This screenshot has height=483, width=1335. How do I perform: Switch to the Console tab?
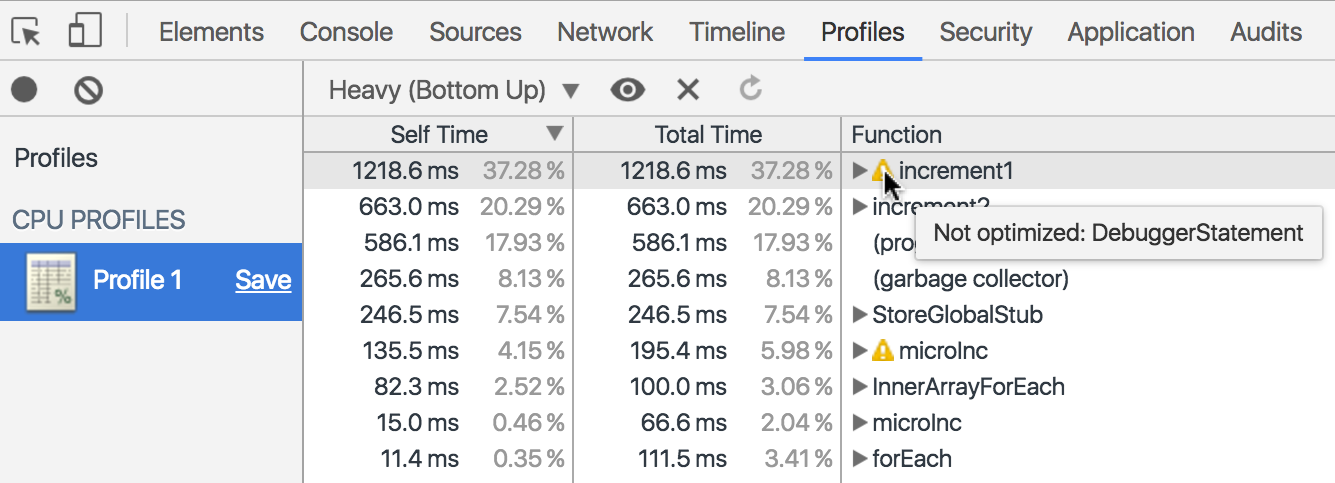click(345, 32)
